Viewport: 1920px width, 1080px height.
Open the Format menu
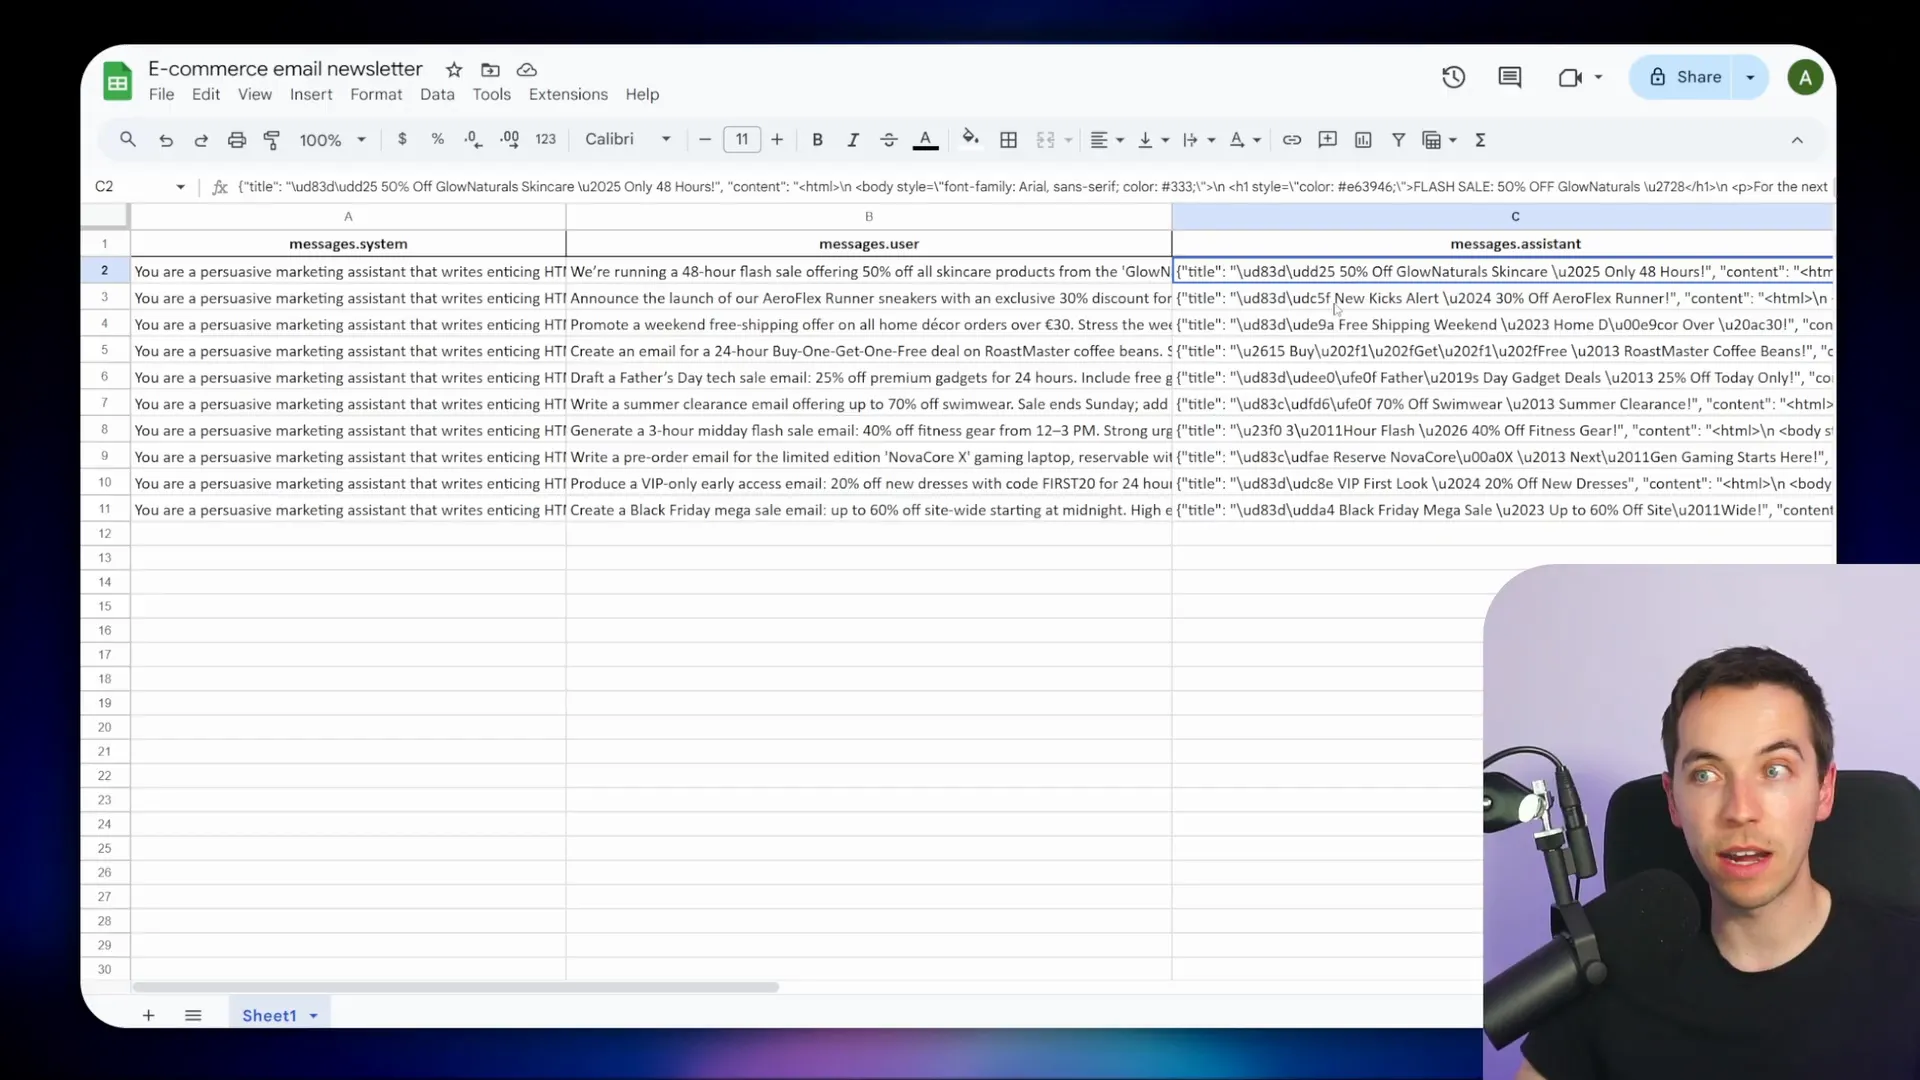(376, 94)
